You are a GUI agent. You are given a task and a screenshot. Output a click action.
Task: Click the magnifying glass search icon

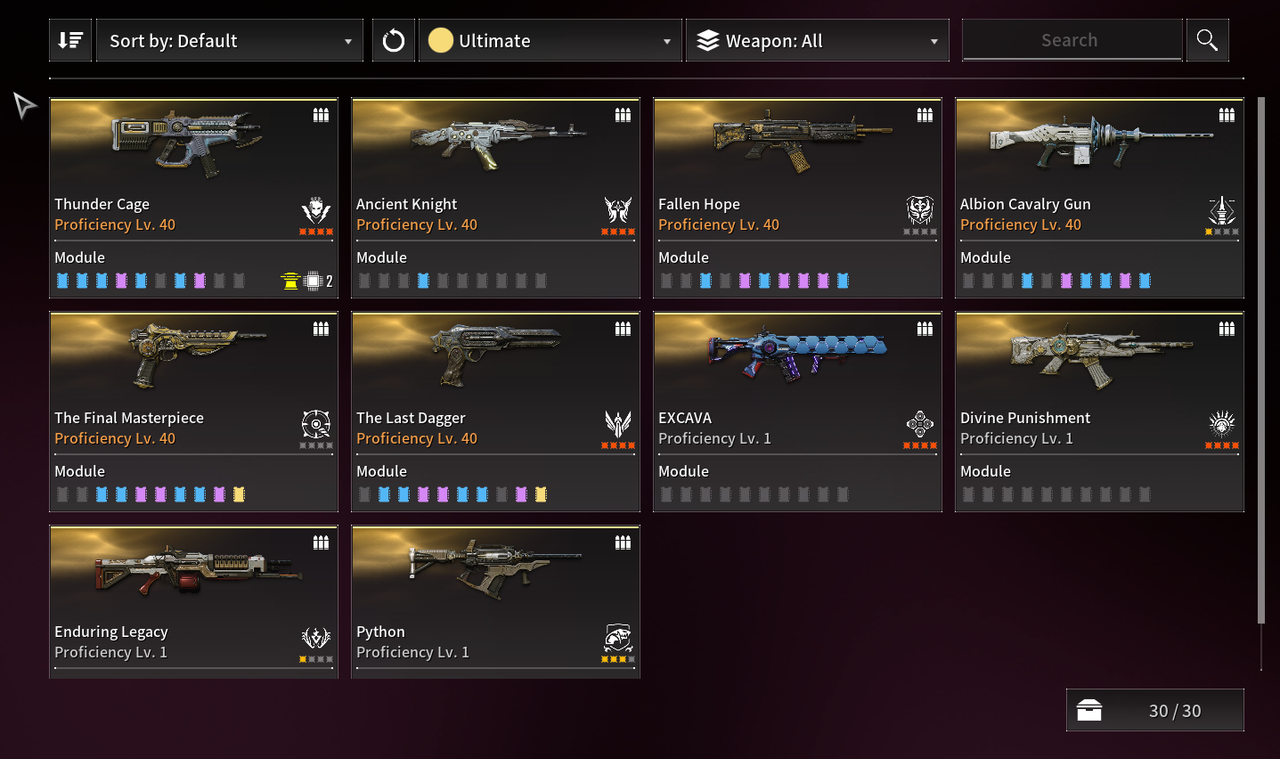1207,40
